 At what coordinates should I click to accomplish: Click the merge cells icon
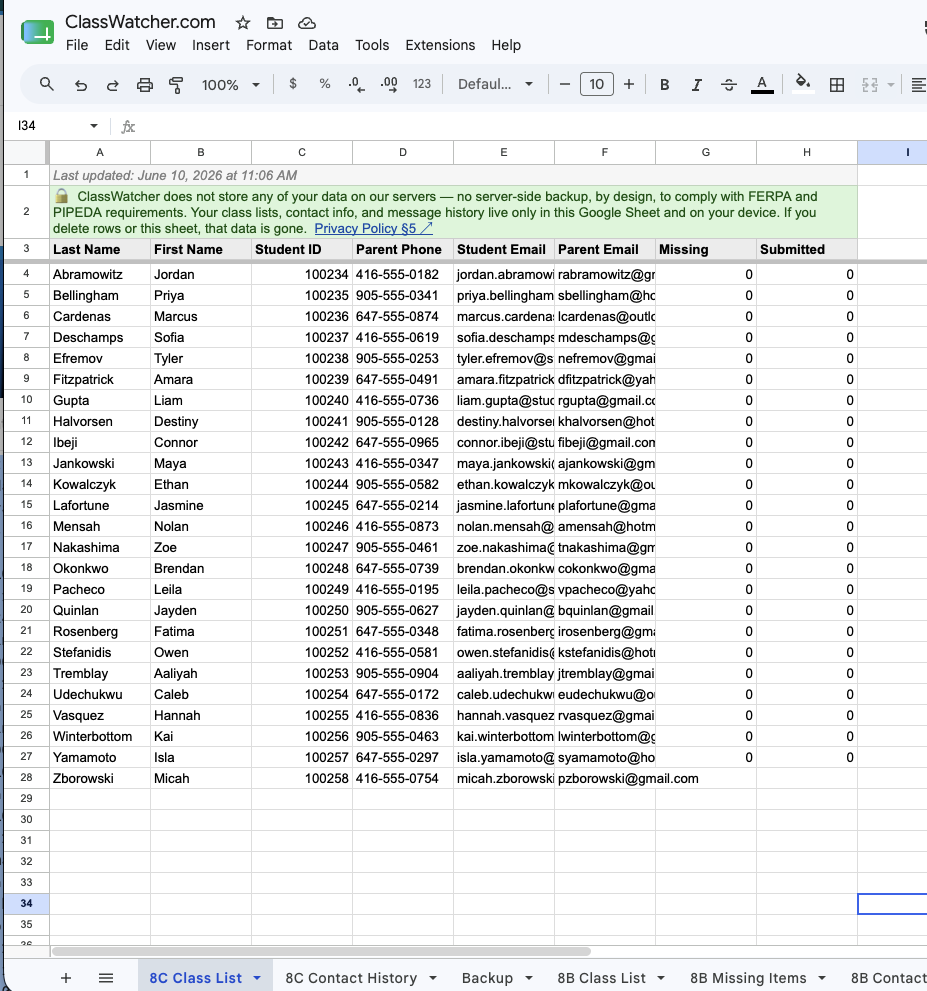tap(870, 85)
